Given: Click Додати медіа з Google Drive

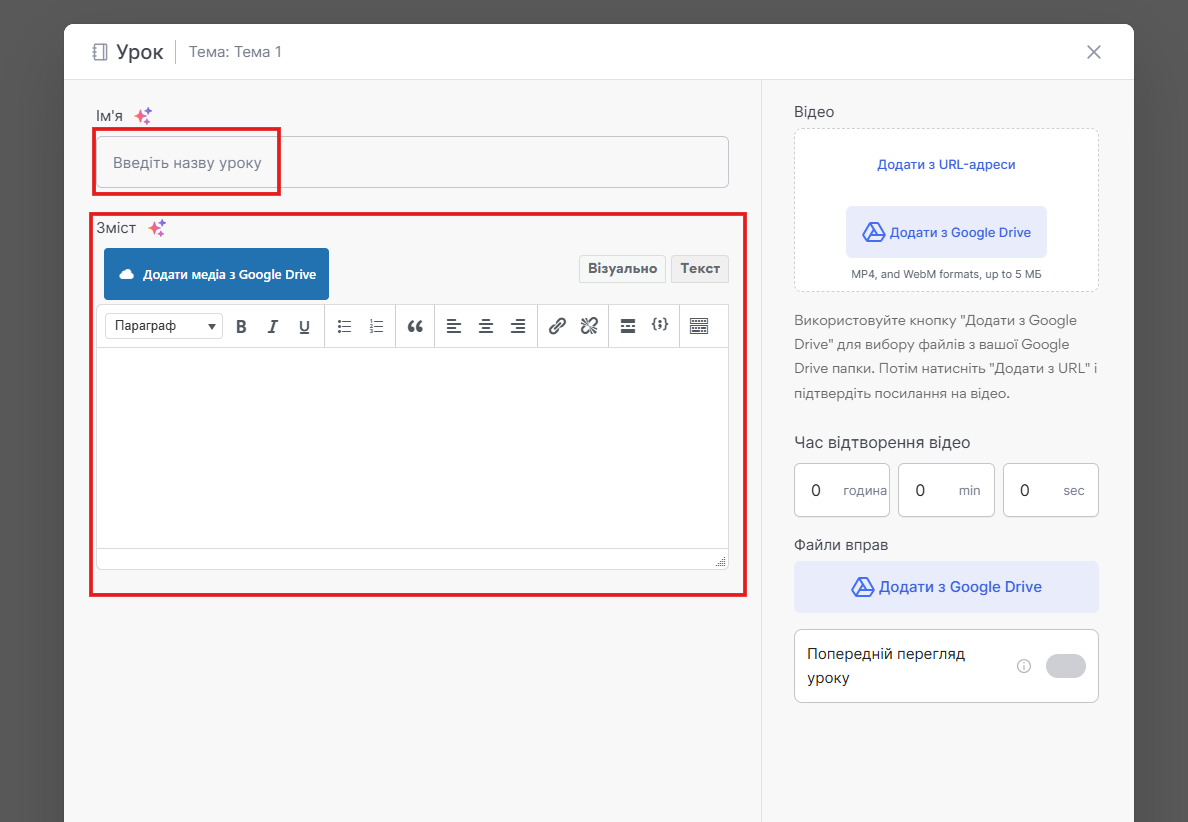Looking at the screenshot, I should point(216,274).
